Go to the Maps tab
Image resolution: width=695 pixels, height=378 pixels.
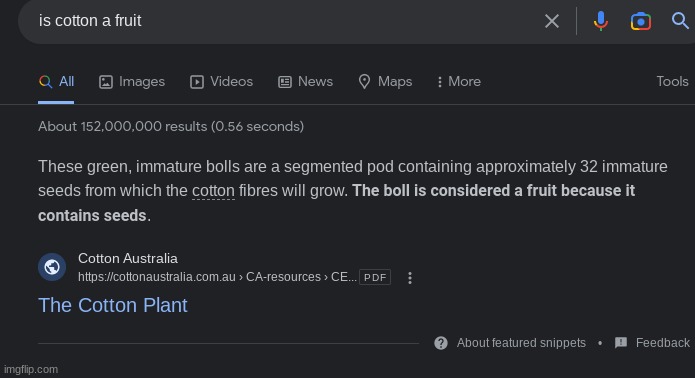coord(385,82)
